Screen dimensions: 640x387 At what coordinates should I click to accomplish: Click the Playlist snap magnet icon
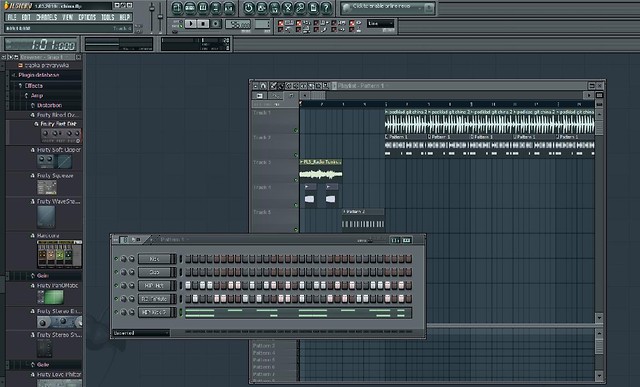pyautogui.click(x=263, y=86)
